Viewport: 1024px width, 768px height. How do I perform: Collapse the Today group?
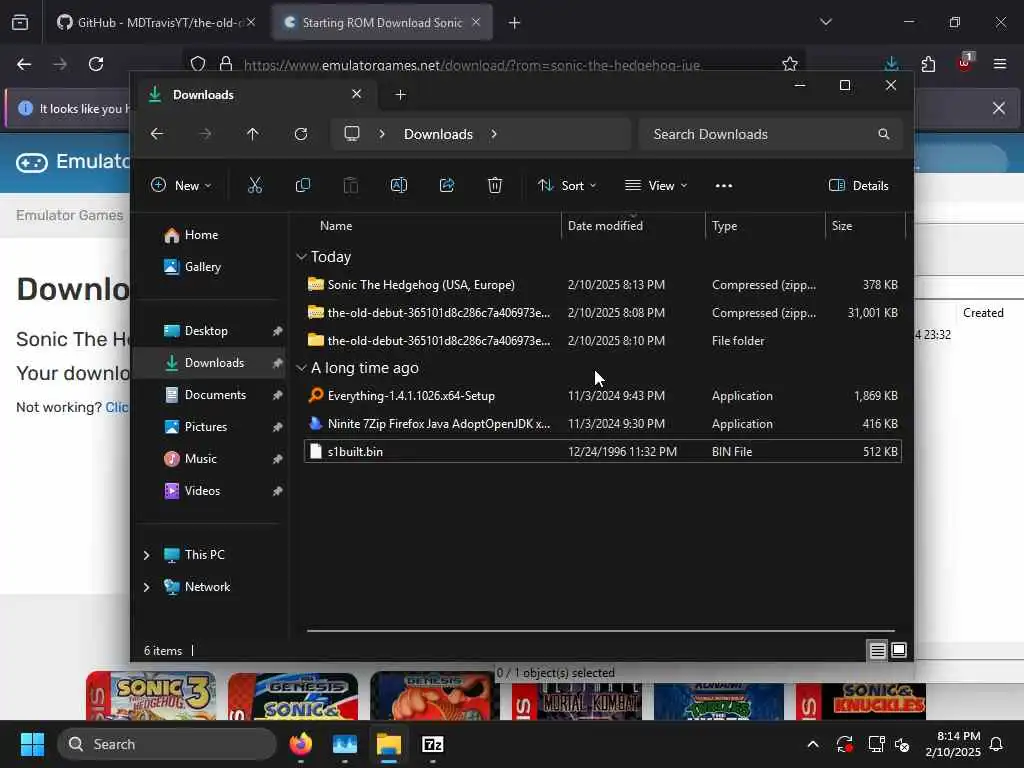pyautogui.click(x=301, y=257)
